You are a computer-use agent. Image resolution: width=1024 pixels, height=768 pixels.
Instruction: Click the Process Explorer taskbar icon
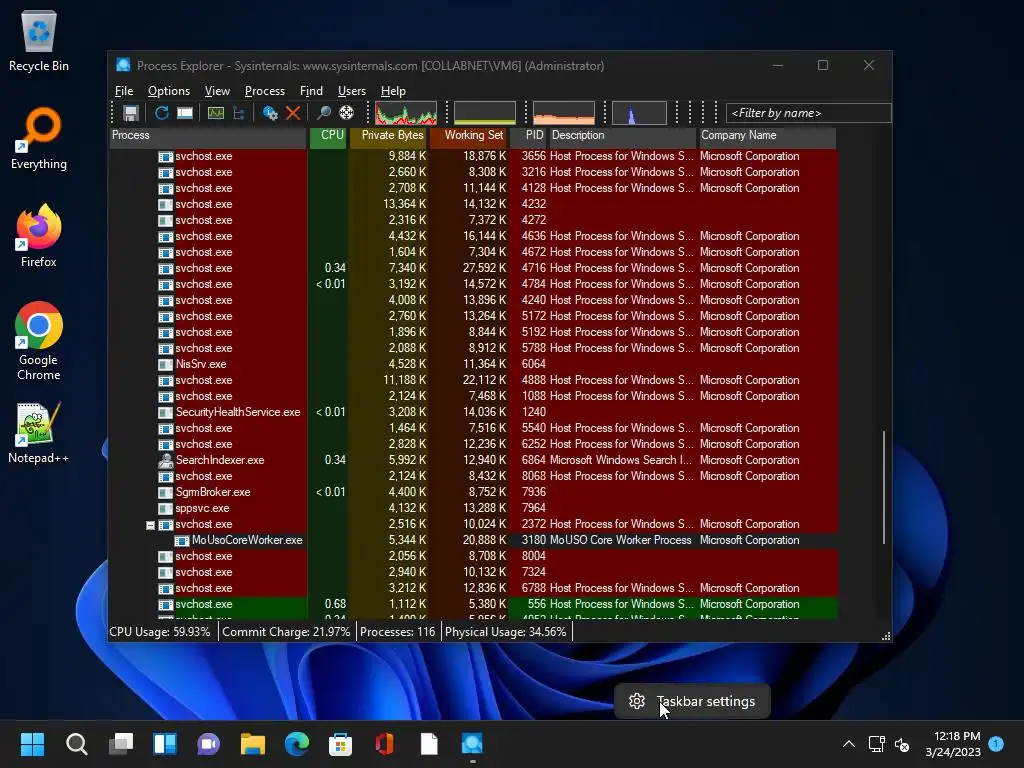pyautogui.click(x=472, y=744)
